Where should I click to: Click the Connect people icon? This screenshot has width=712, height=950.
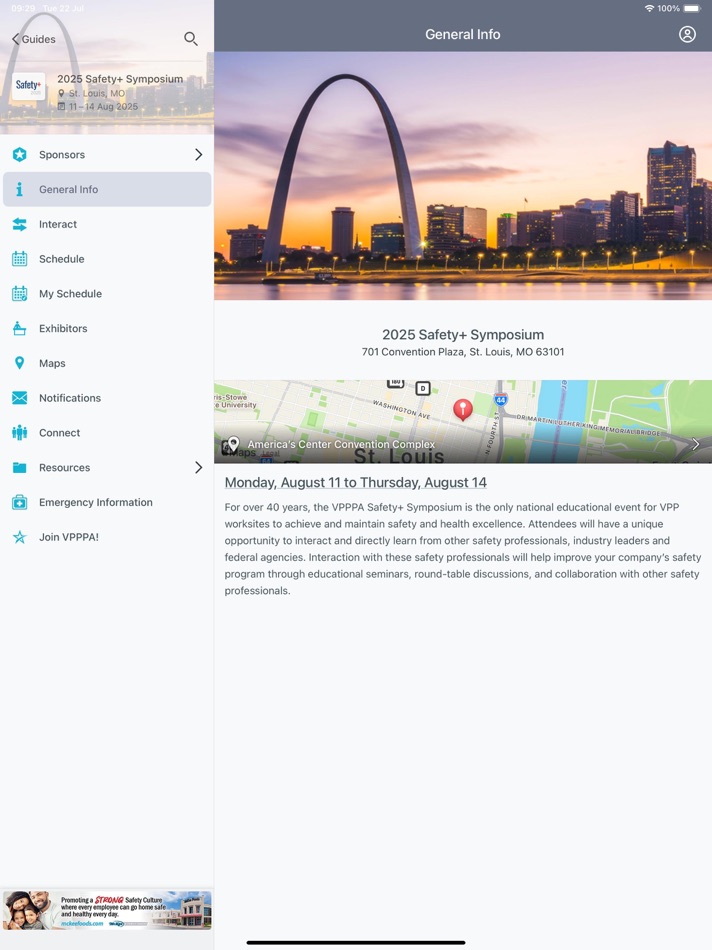(19, 433)
